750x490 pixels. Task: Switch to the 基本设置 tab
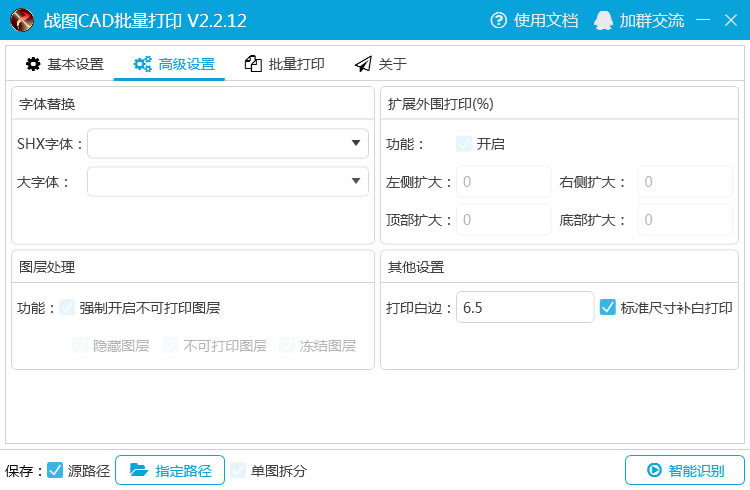click(65, 65)
